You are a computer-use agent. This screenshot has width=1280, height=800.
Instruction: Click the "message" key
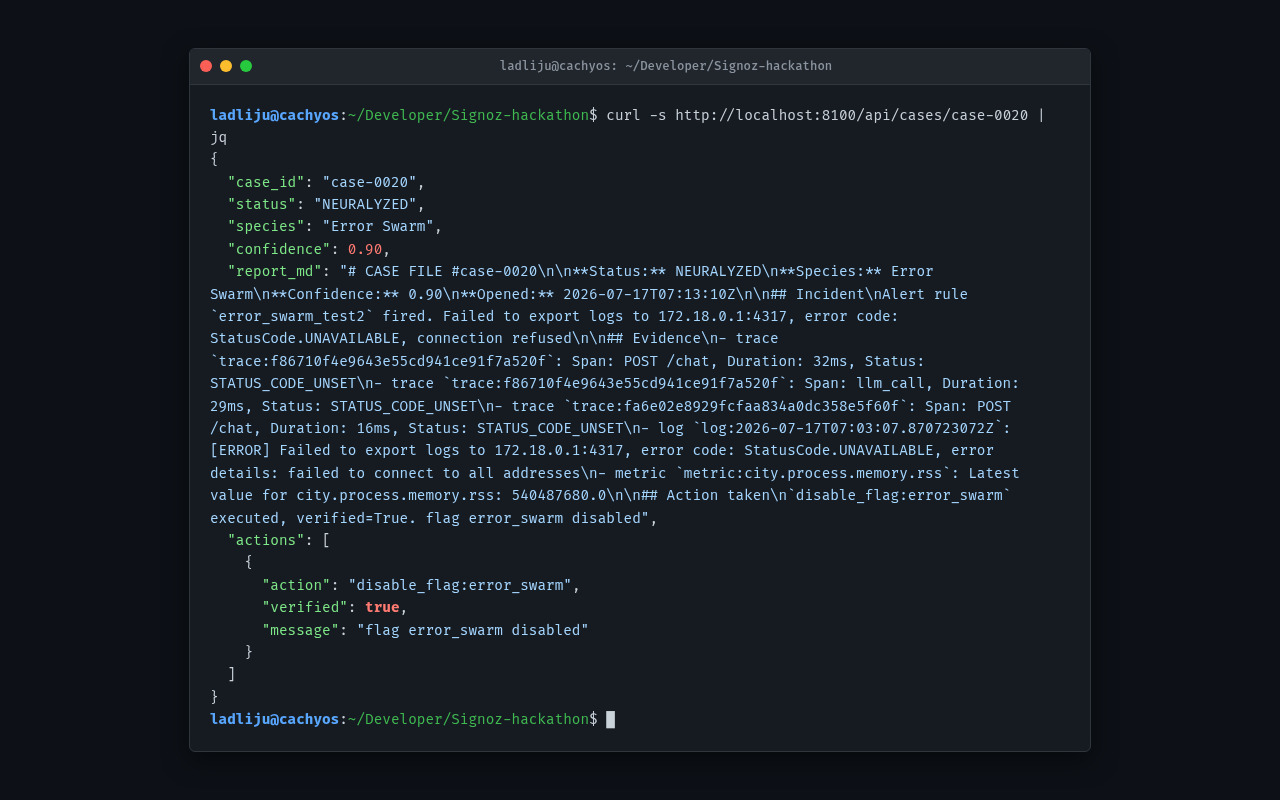pos(300,630)
